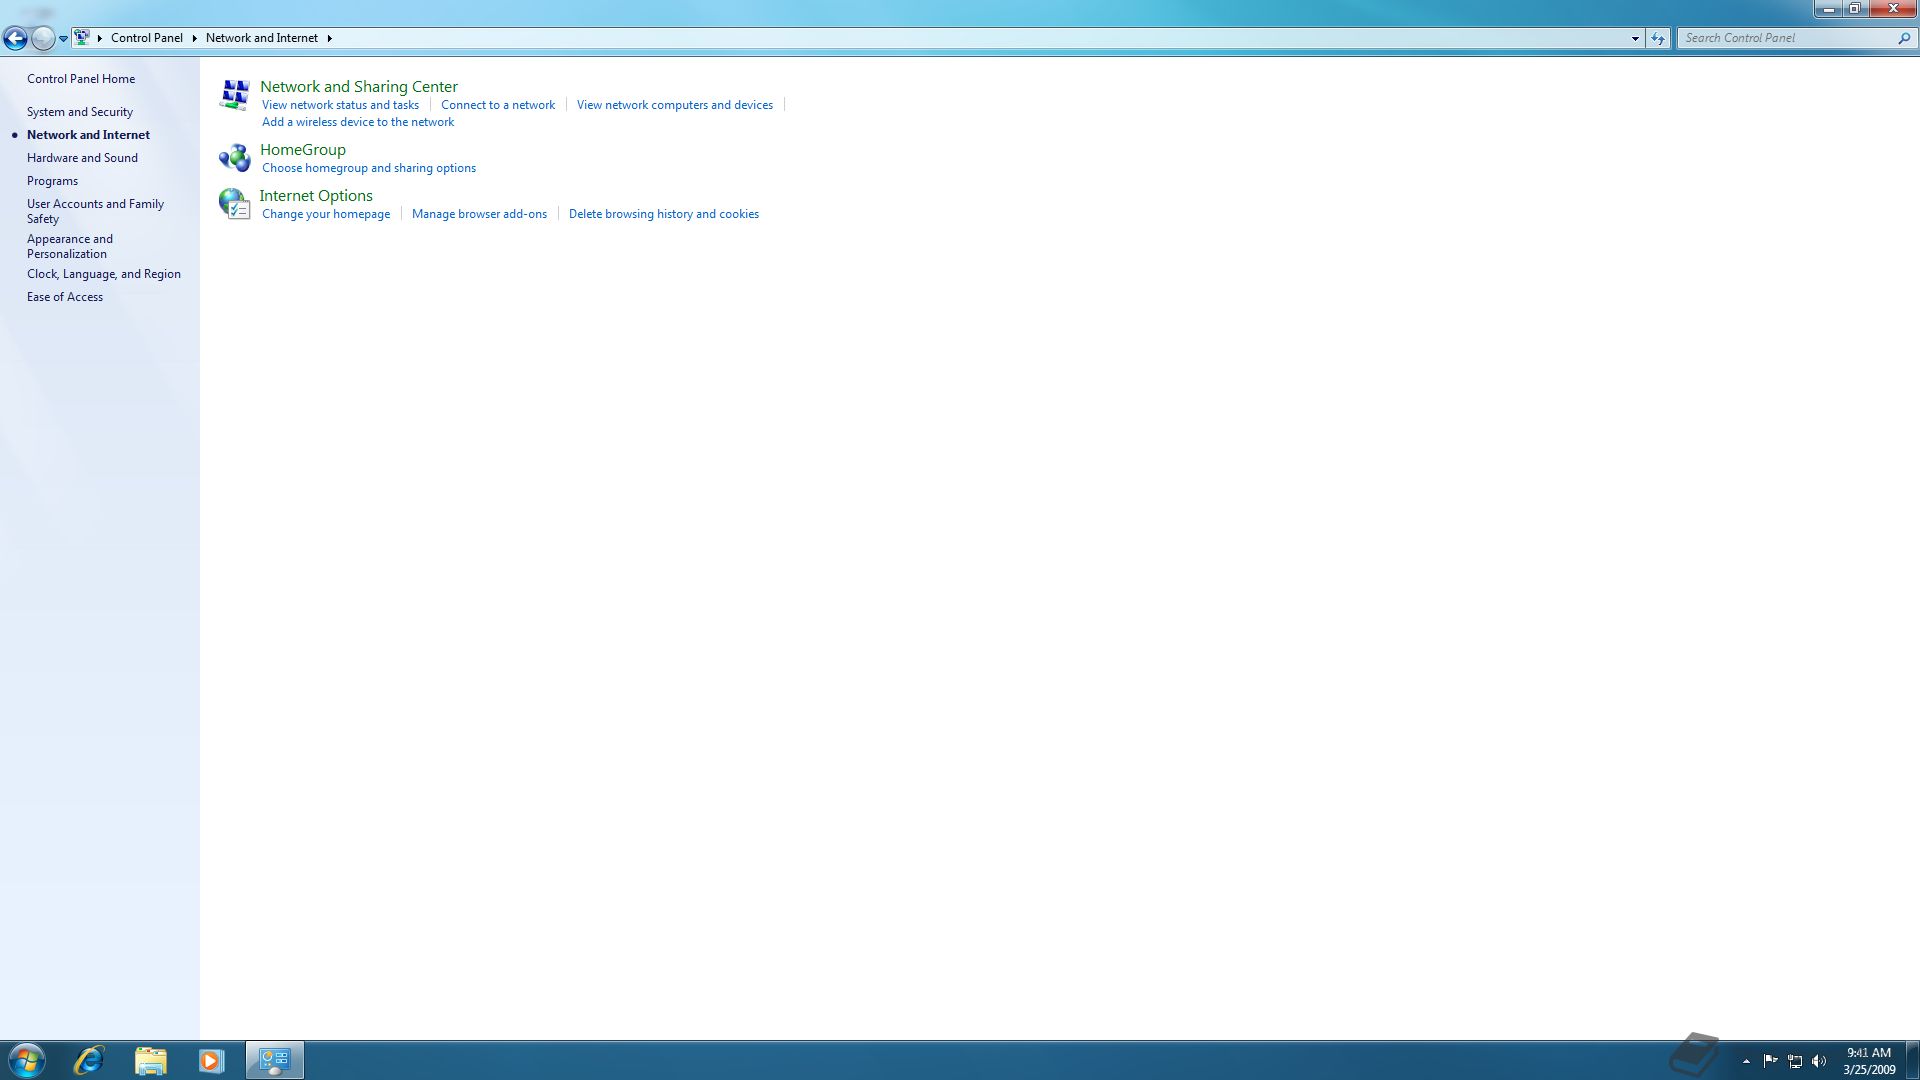Viewport: 1920px width, 1080px height.
Task: Launch Windows Media Player from taskbar
Action: 211,1060
